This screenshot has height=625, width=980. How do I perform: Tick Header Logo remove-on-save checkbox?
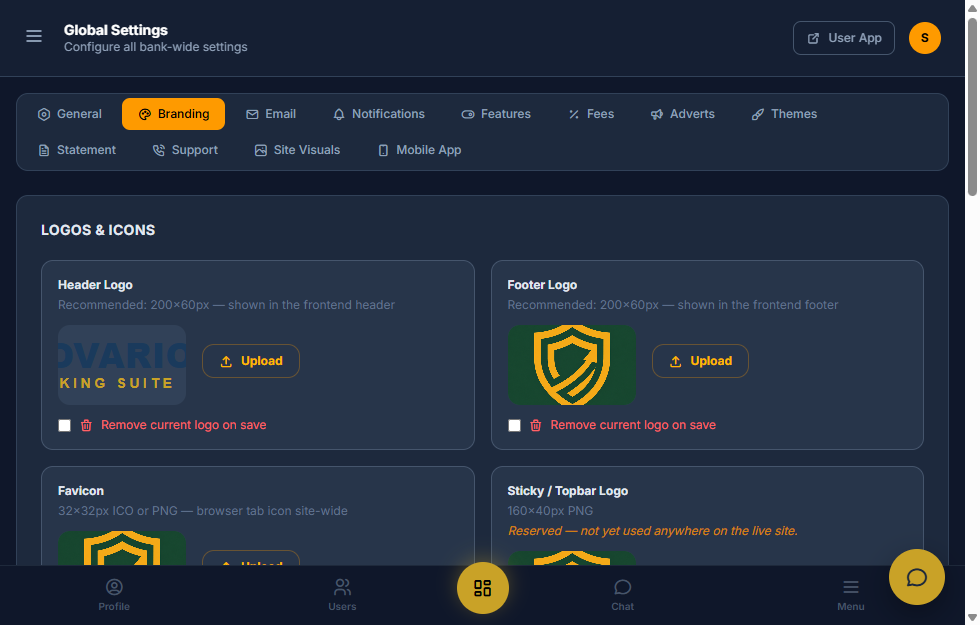pyautogui.click(x=64, y=426)
